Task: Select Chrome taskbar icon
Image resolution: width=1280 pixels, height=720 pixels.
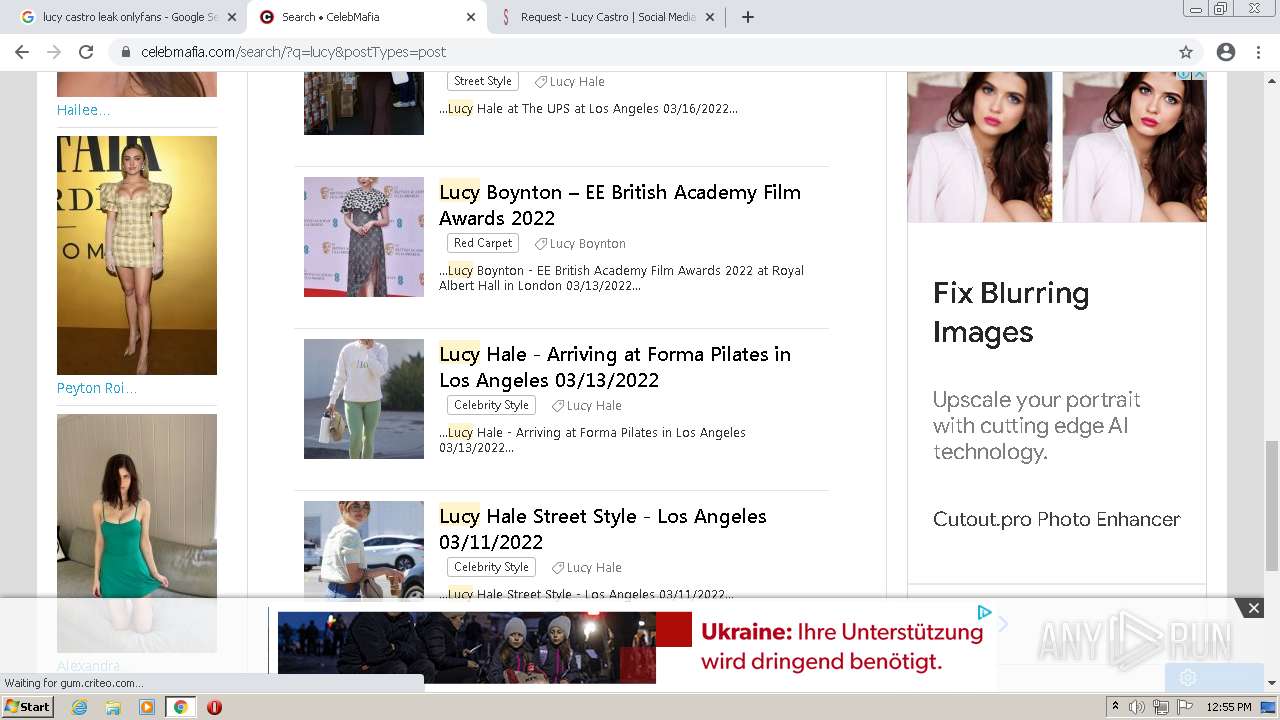Action: [x=180, y=707]
